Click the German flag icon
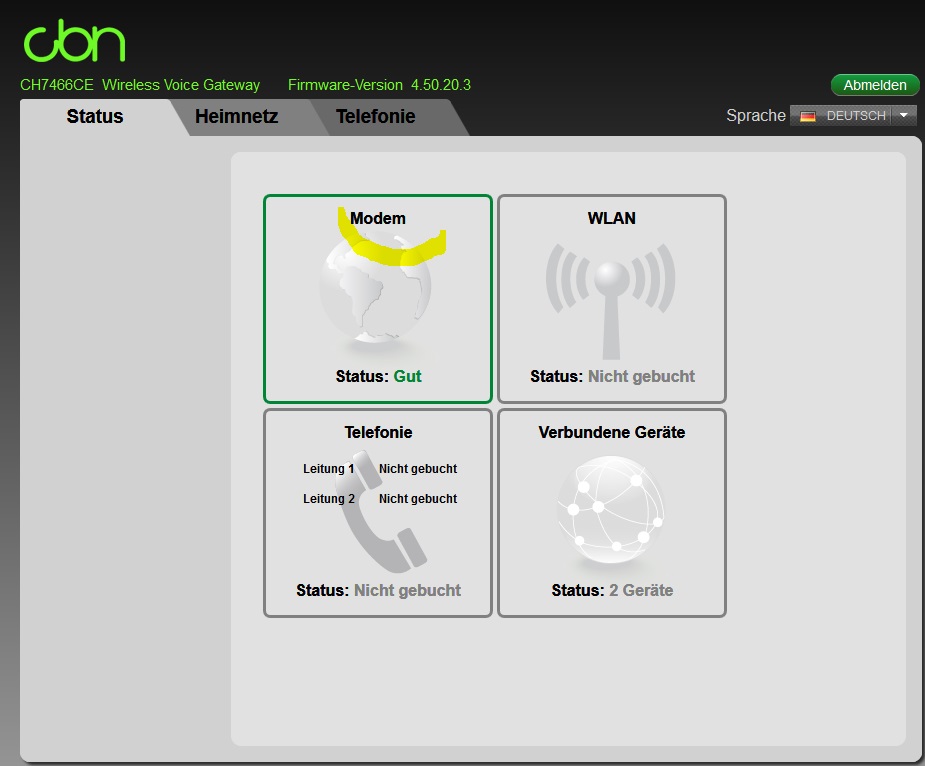Image resolution: width=925 pixels, height=766 pixels. (808, 116)
